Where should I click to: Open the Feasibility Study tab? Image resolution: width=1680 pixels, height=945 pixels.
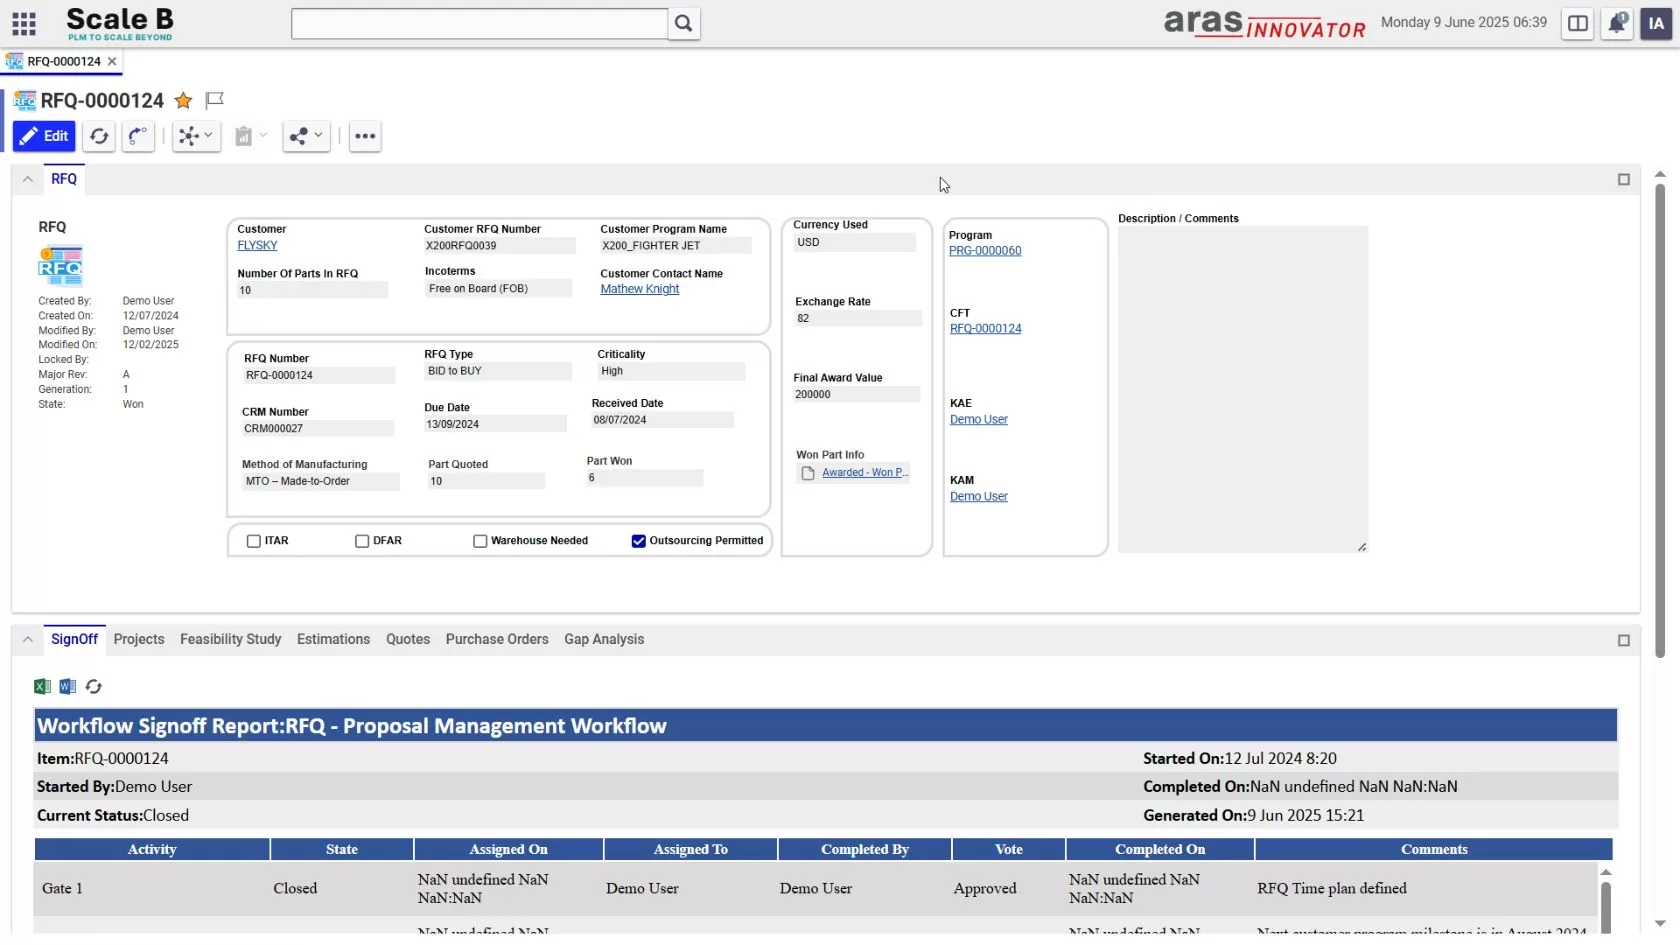(229, 639)
